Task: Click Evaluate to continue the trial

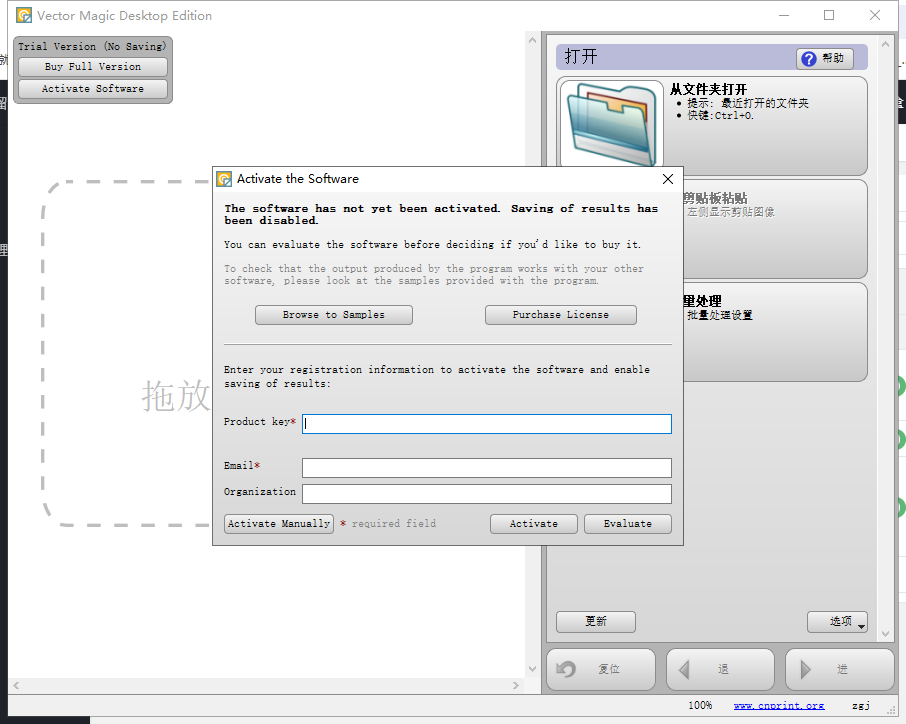Action: [628, 524]
